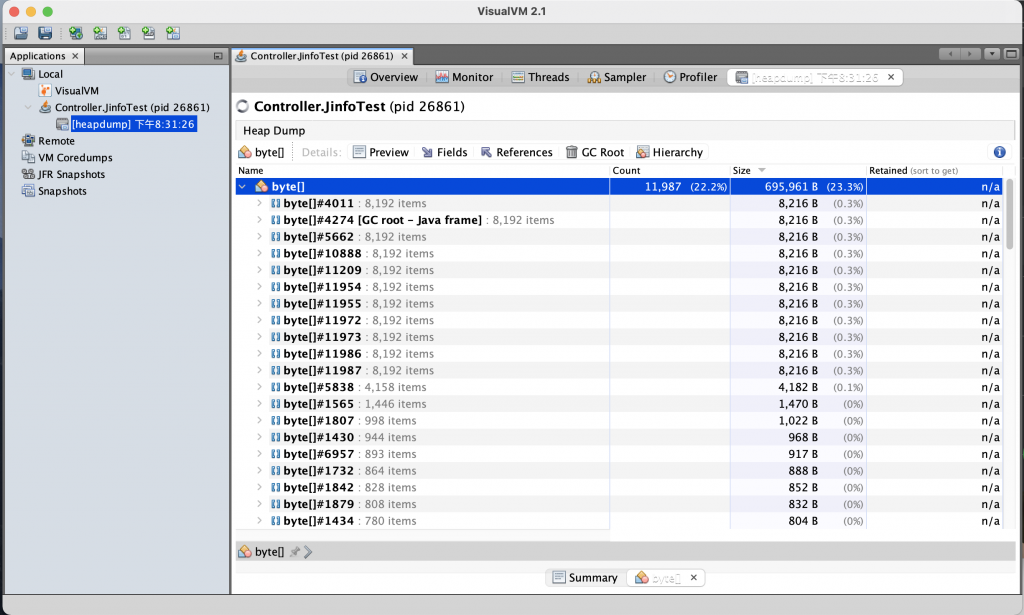The height and width of the screenshot is (615, 1024).
Task: Click breadcrumb forward chevron arrow
Action: pyautogui.click(x=308, y=552)
